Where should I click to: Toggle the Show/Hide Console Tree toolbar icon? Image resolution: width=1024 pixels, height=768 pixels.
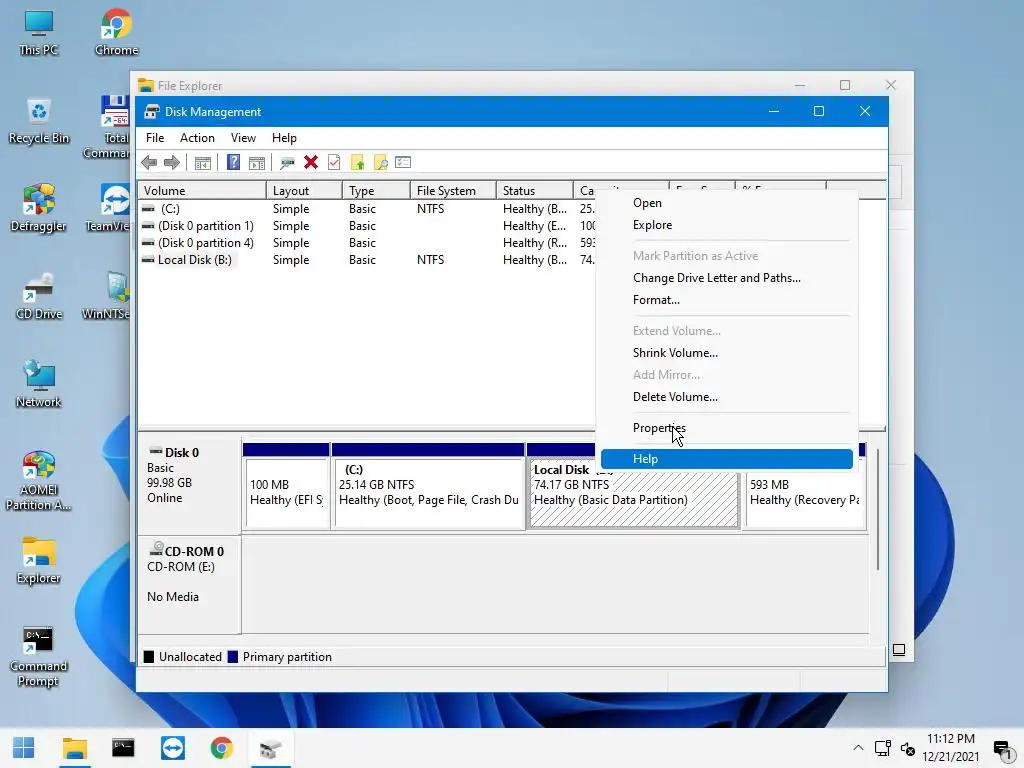pyautogui.click(x=203, y=163)
